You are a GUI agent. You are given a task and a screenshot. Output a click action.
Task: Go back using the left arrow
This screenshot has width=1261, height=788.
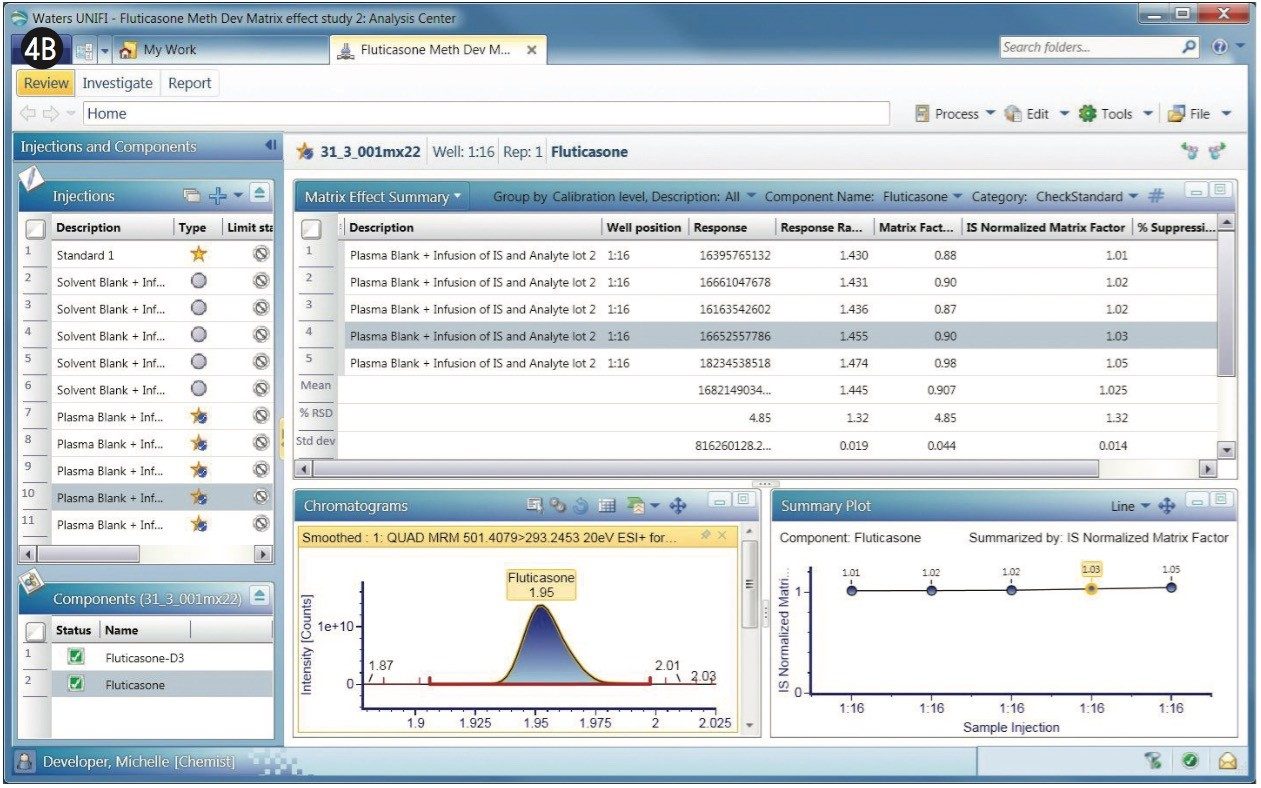point(28,113)
